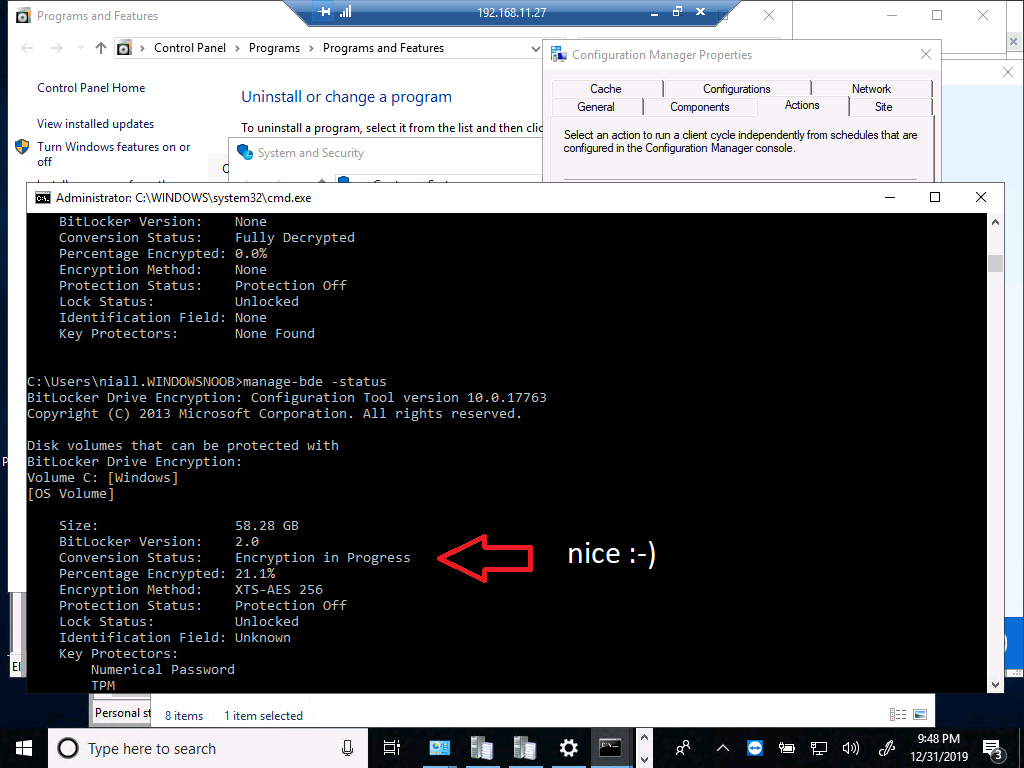Open TeamViewer tray icon
Viewport: 1024px width, 768px height.
tap(754, 748)
